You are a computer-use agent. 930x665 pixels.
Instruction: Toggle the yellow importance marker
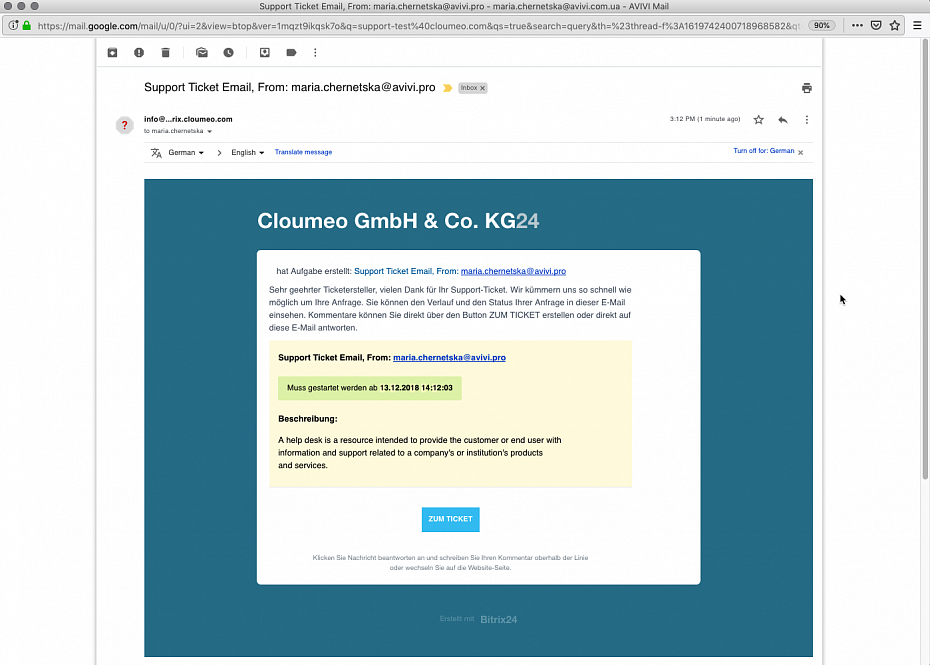tap(448, 88)
